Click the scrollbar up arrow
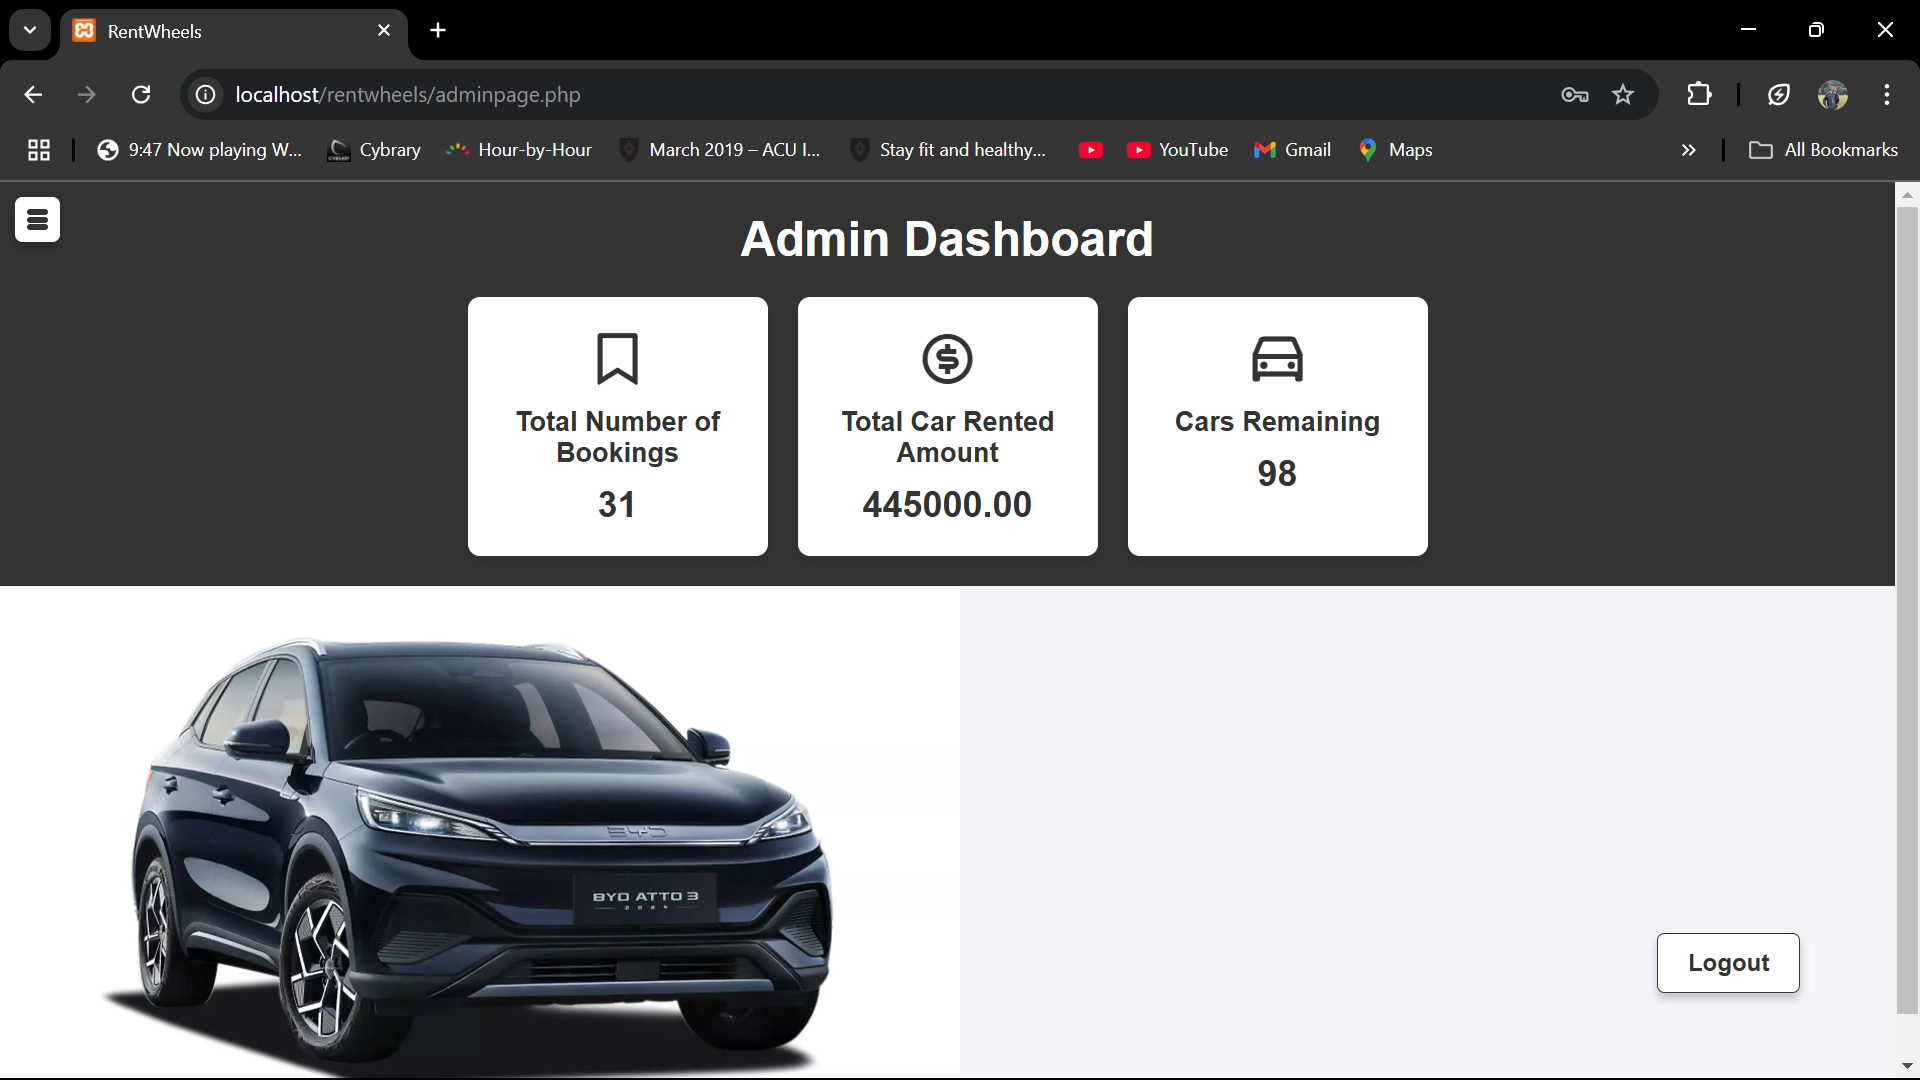The image size is (1920, 1080). point(1907,195)
